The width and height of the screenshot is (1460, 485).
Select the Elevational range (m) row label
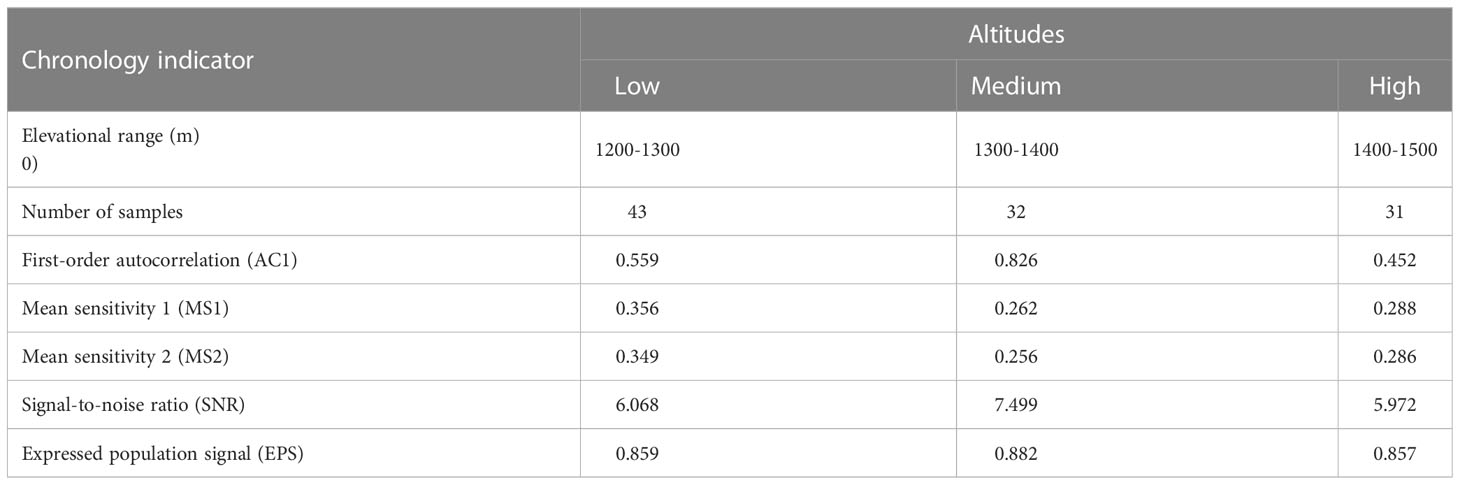pos(111,138)
